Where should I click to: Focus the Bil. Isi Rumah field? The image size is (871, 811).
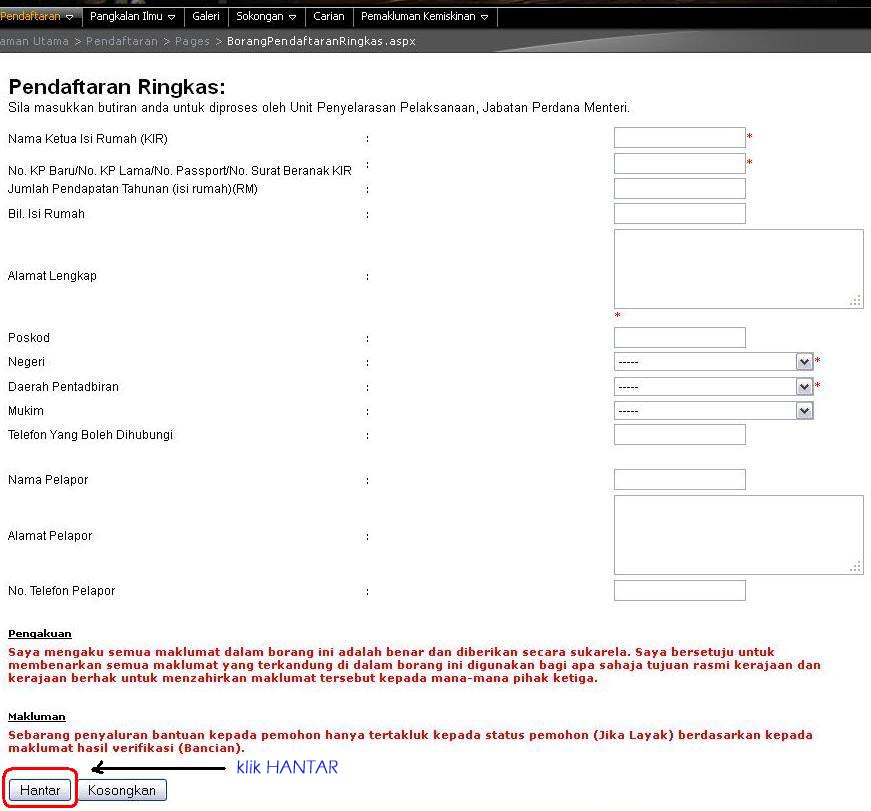click(679, 213)
